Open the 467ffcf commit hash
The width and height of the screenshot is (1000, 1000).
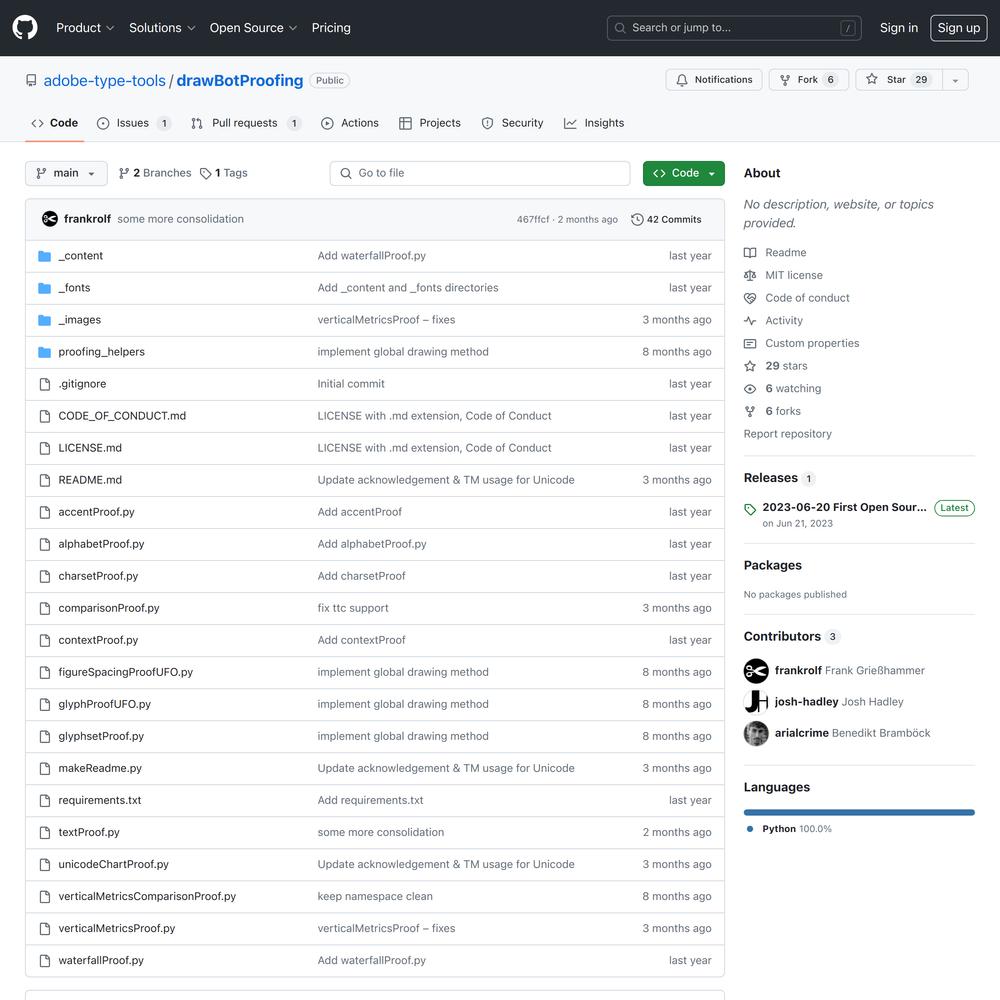[x=533, y=219]
